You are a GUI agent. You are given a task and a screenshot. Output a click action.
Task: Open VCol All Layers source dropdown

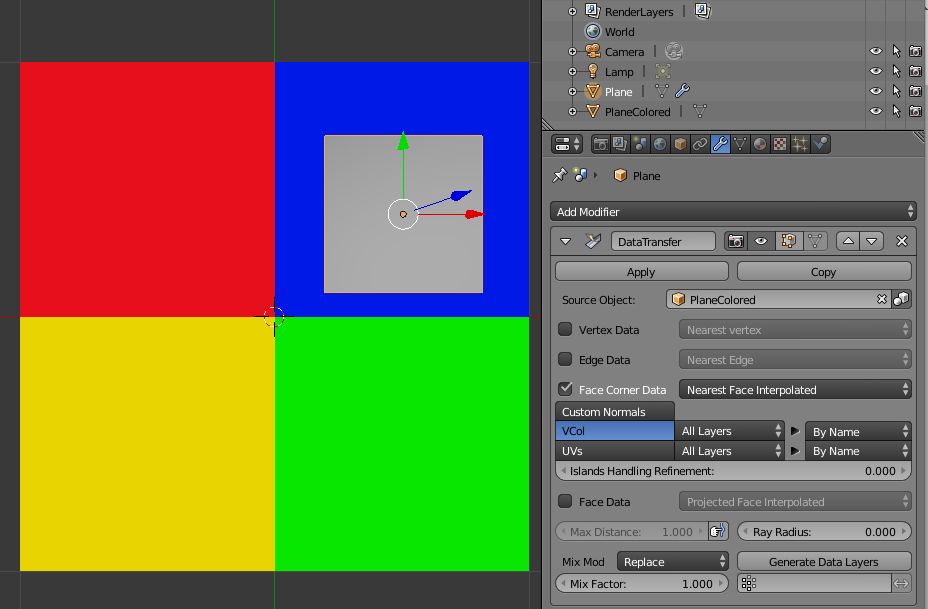[730, 431]
